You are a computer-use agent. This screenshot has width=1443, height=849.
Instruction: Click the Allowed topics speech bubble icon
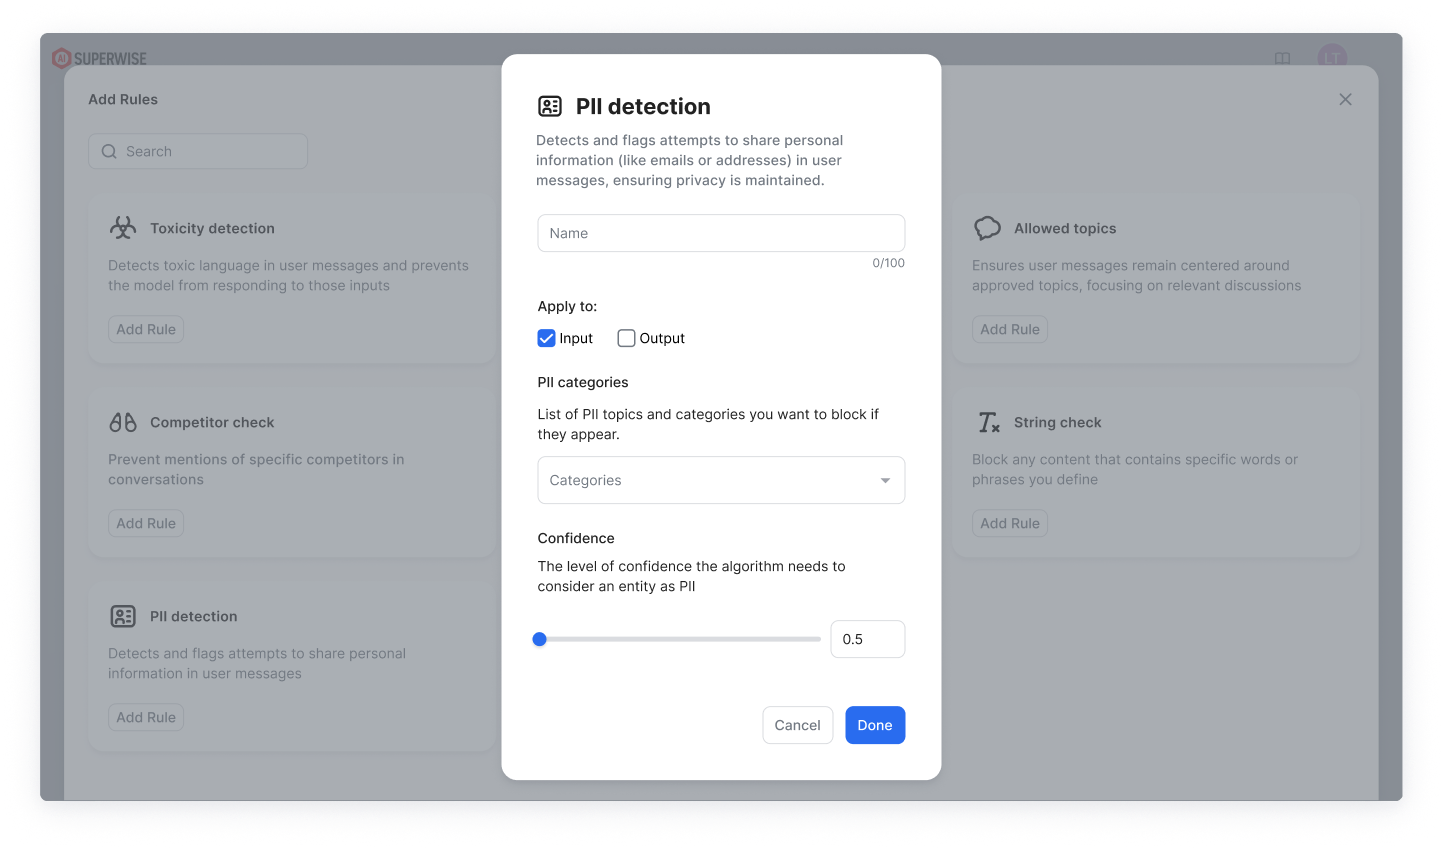pyautogui.click(x=987, y=228)
